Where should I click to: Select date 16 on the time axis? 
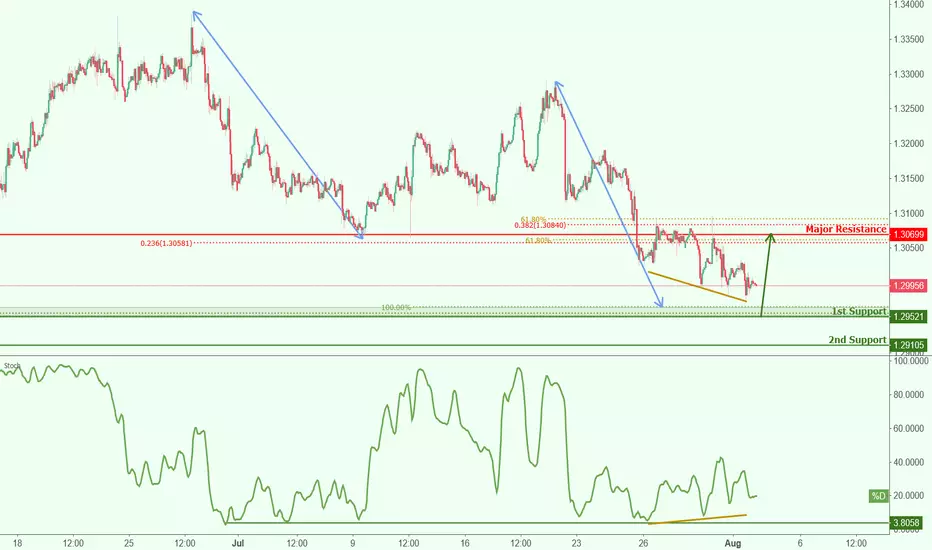[x=465, y=543]
